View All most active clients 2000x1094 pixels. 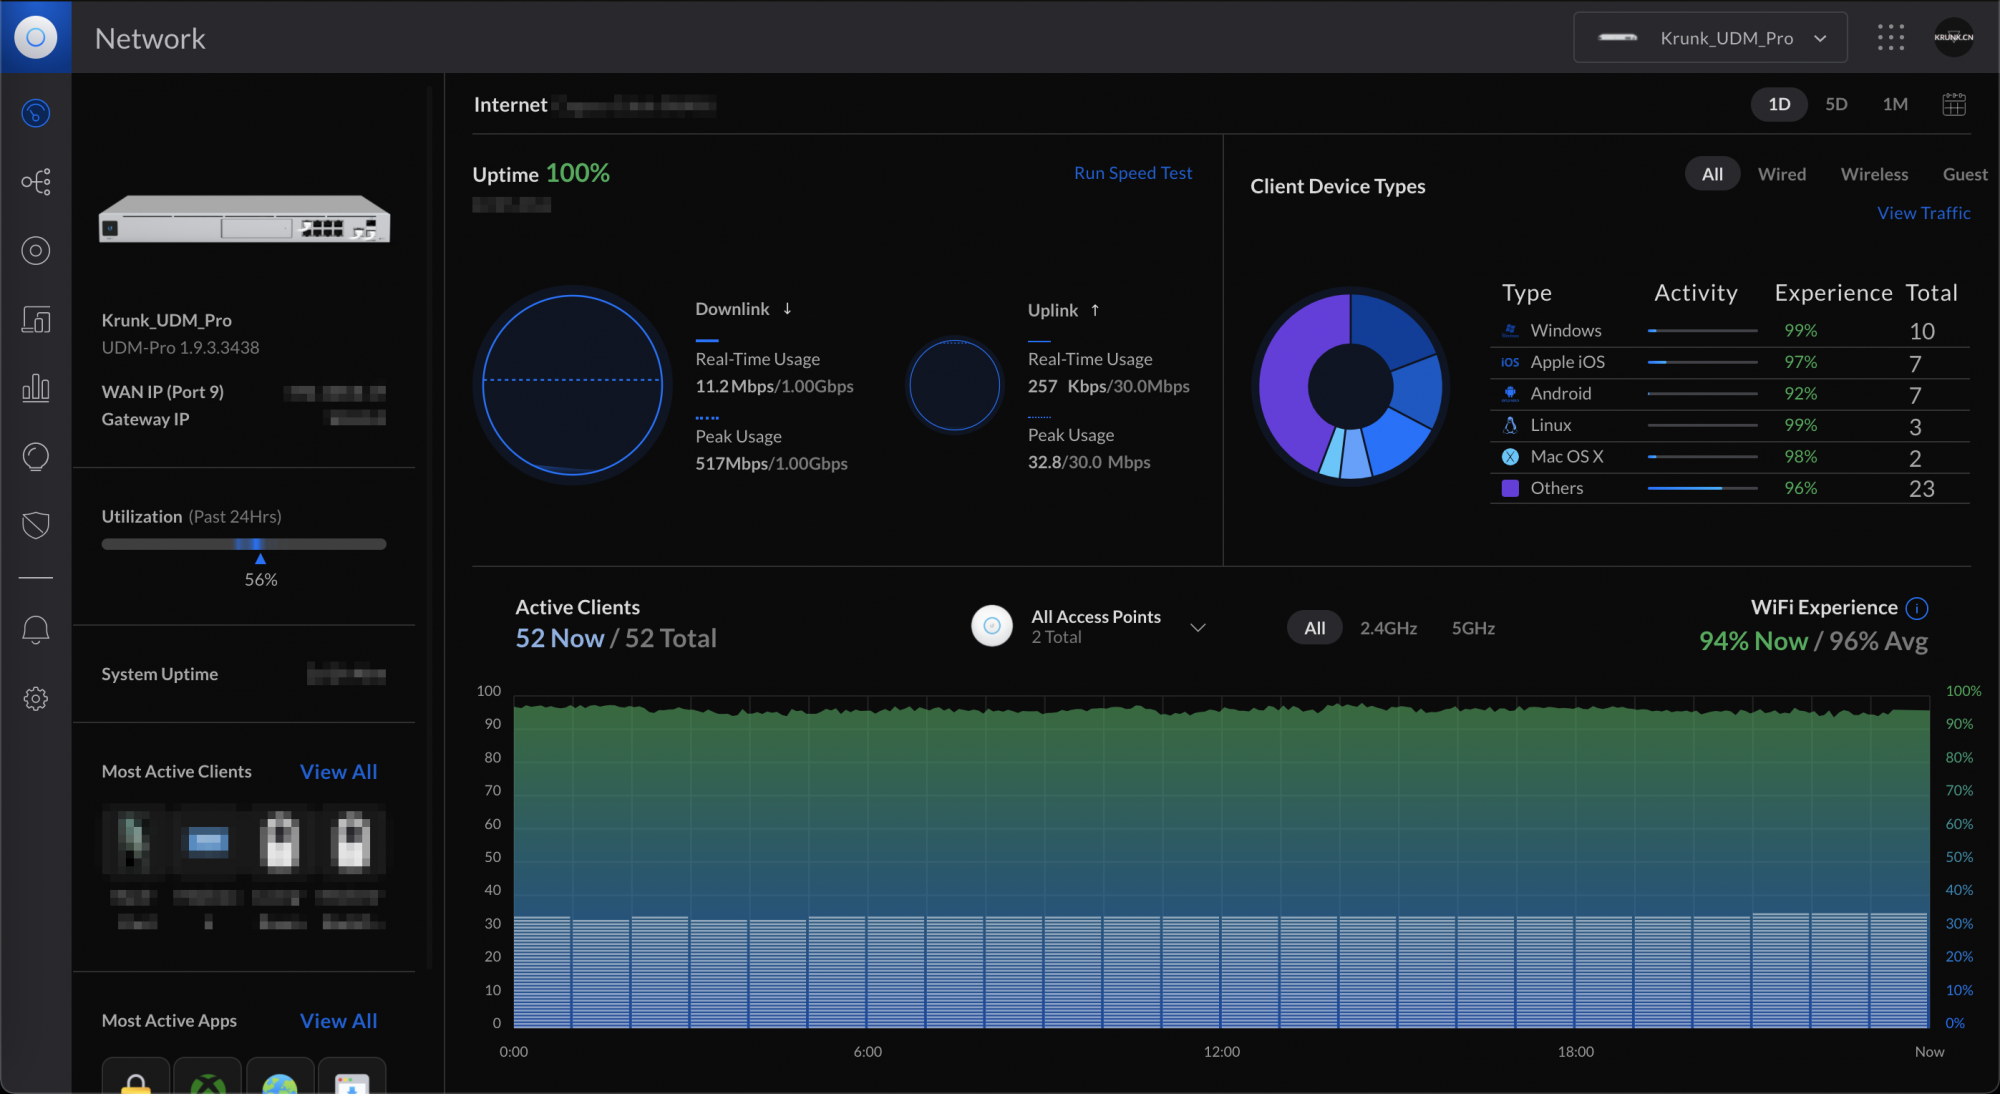pos(338,772)
